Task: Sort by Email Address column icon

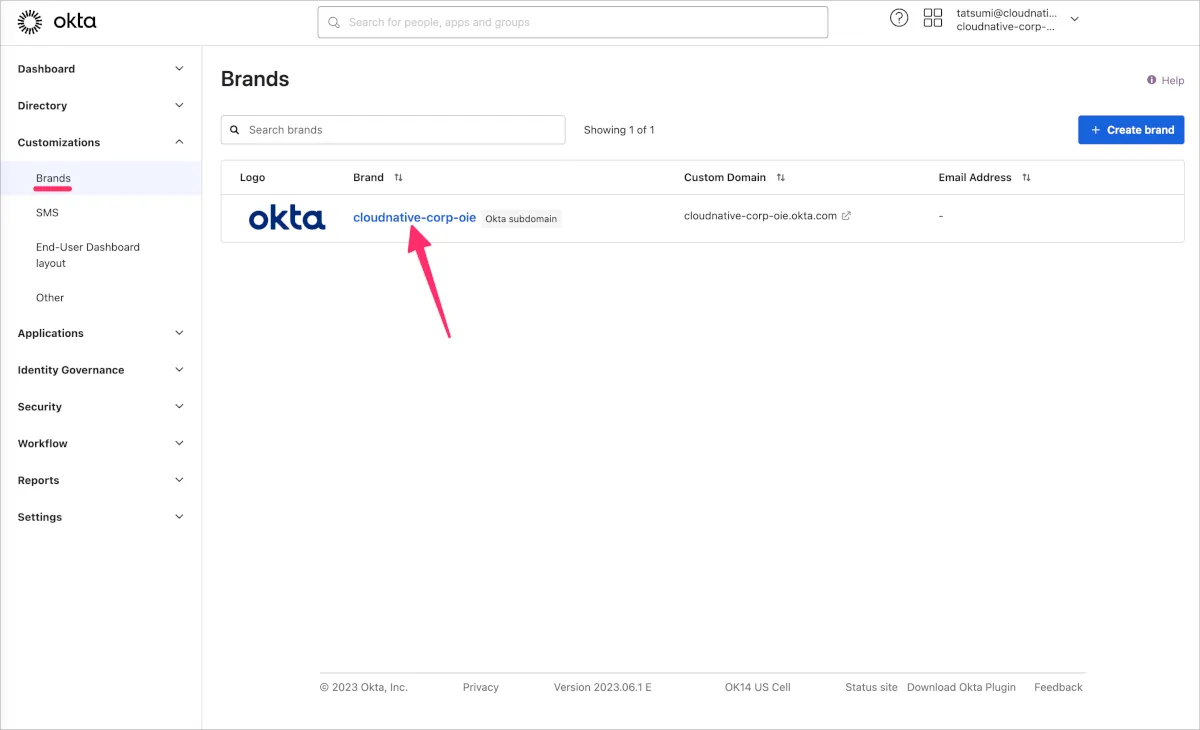Action: (1026, 178)
